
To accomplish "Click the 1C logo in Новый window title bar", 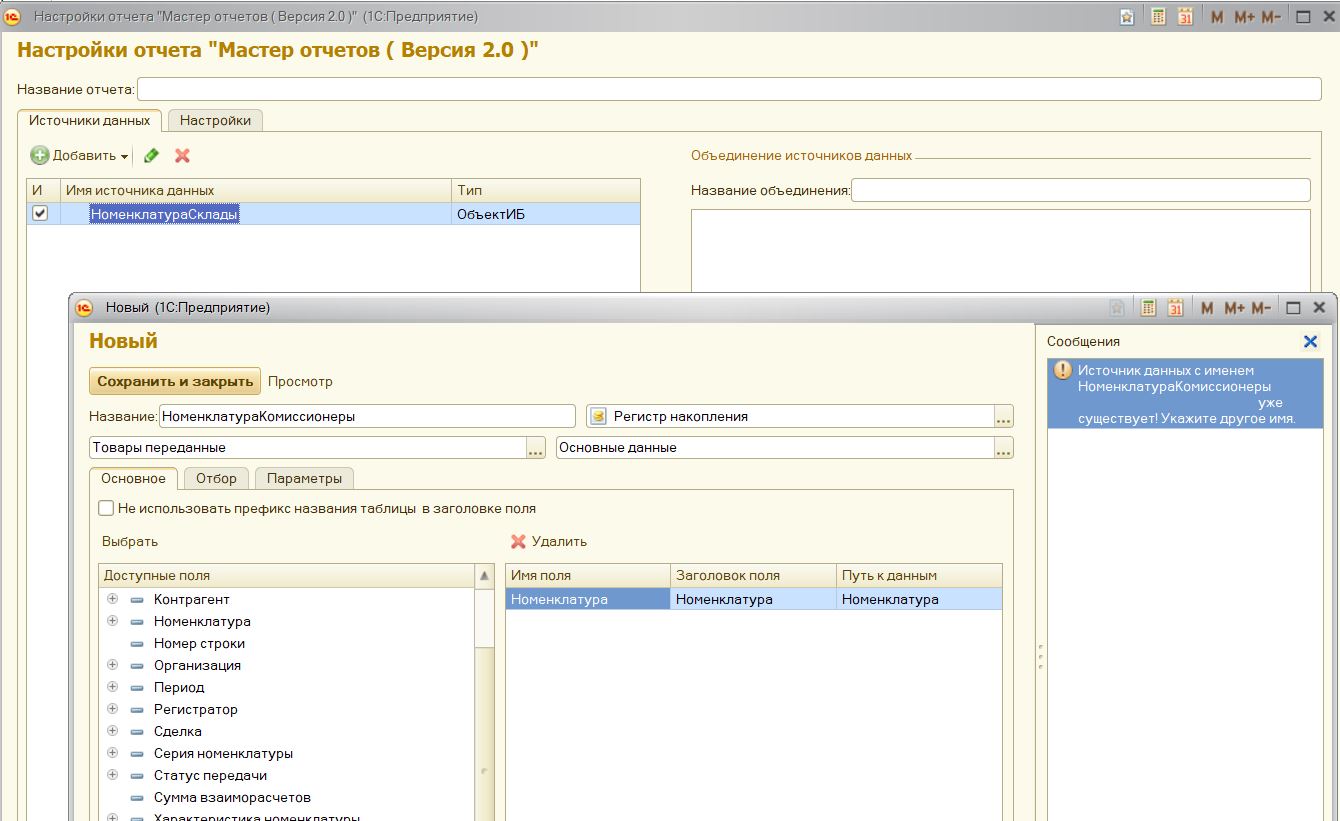I will [x=85, y=308].
